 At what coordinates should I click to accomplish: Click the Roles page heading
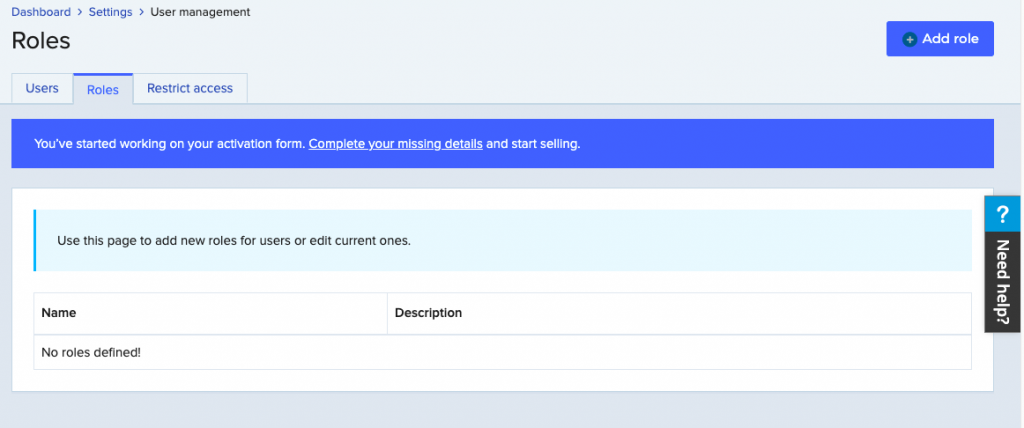tap(41, 41)
